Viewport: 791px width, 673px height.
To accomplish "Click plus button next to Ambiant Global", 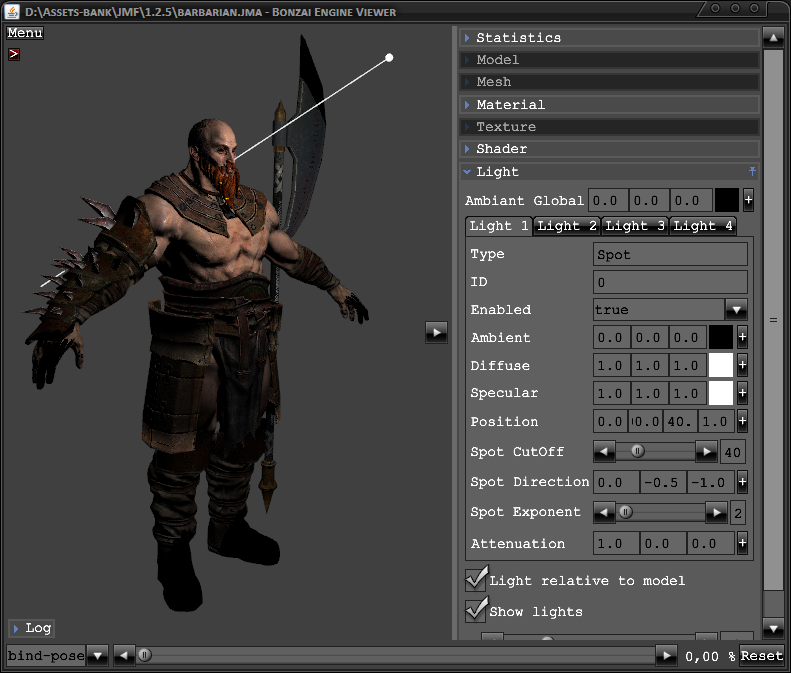I will point(748,200).
